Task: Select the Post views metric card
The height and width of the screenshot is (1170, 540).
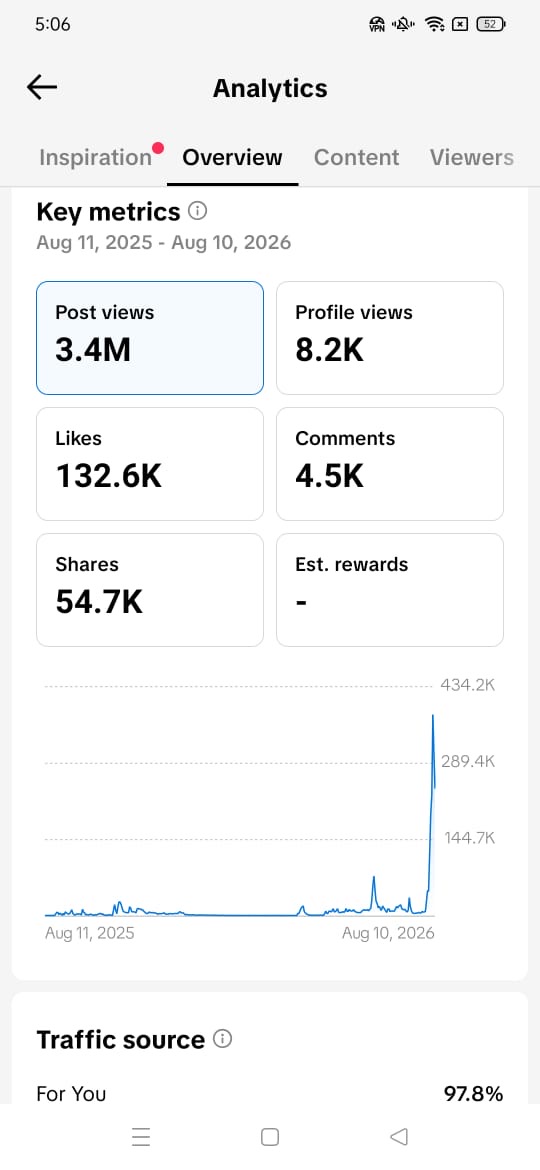Action: point(150,337)
